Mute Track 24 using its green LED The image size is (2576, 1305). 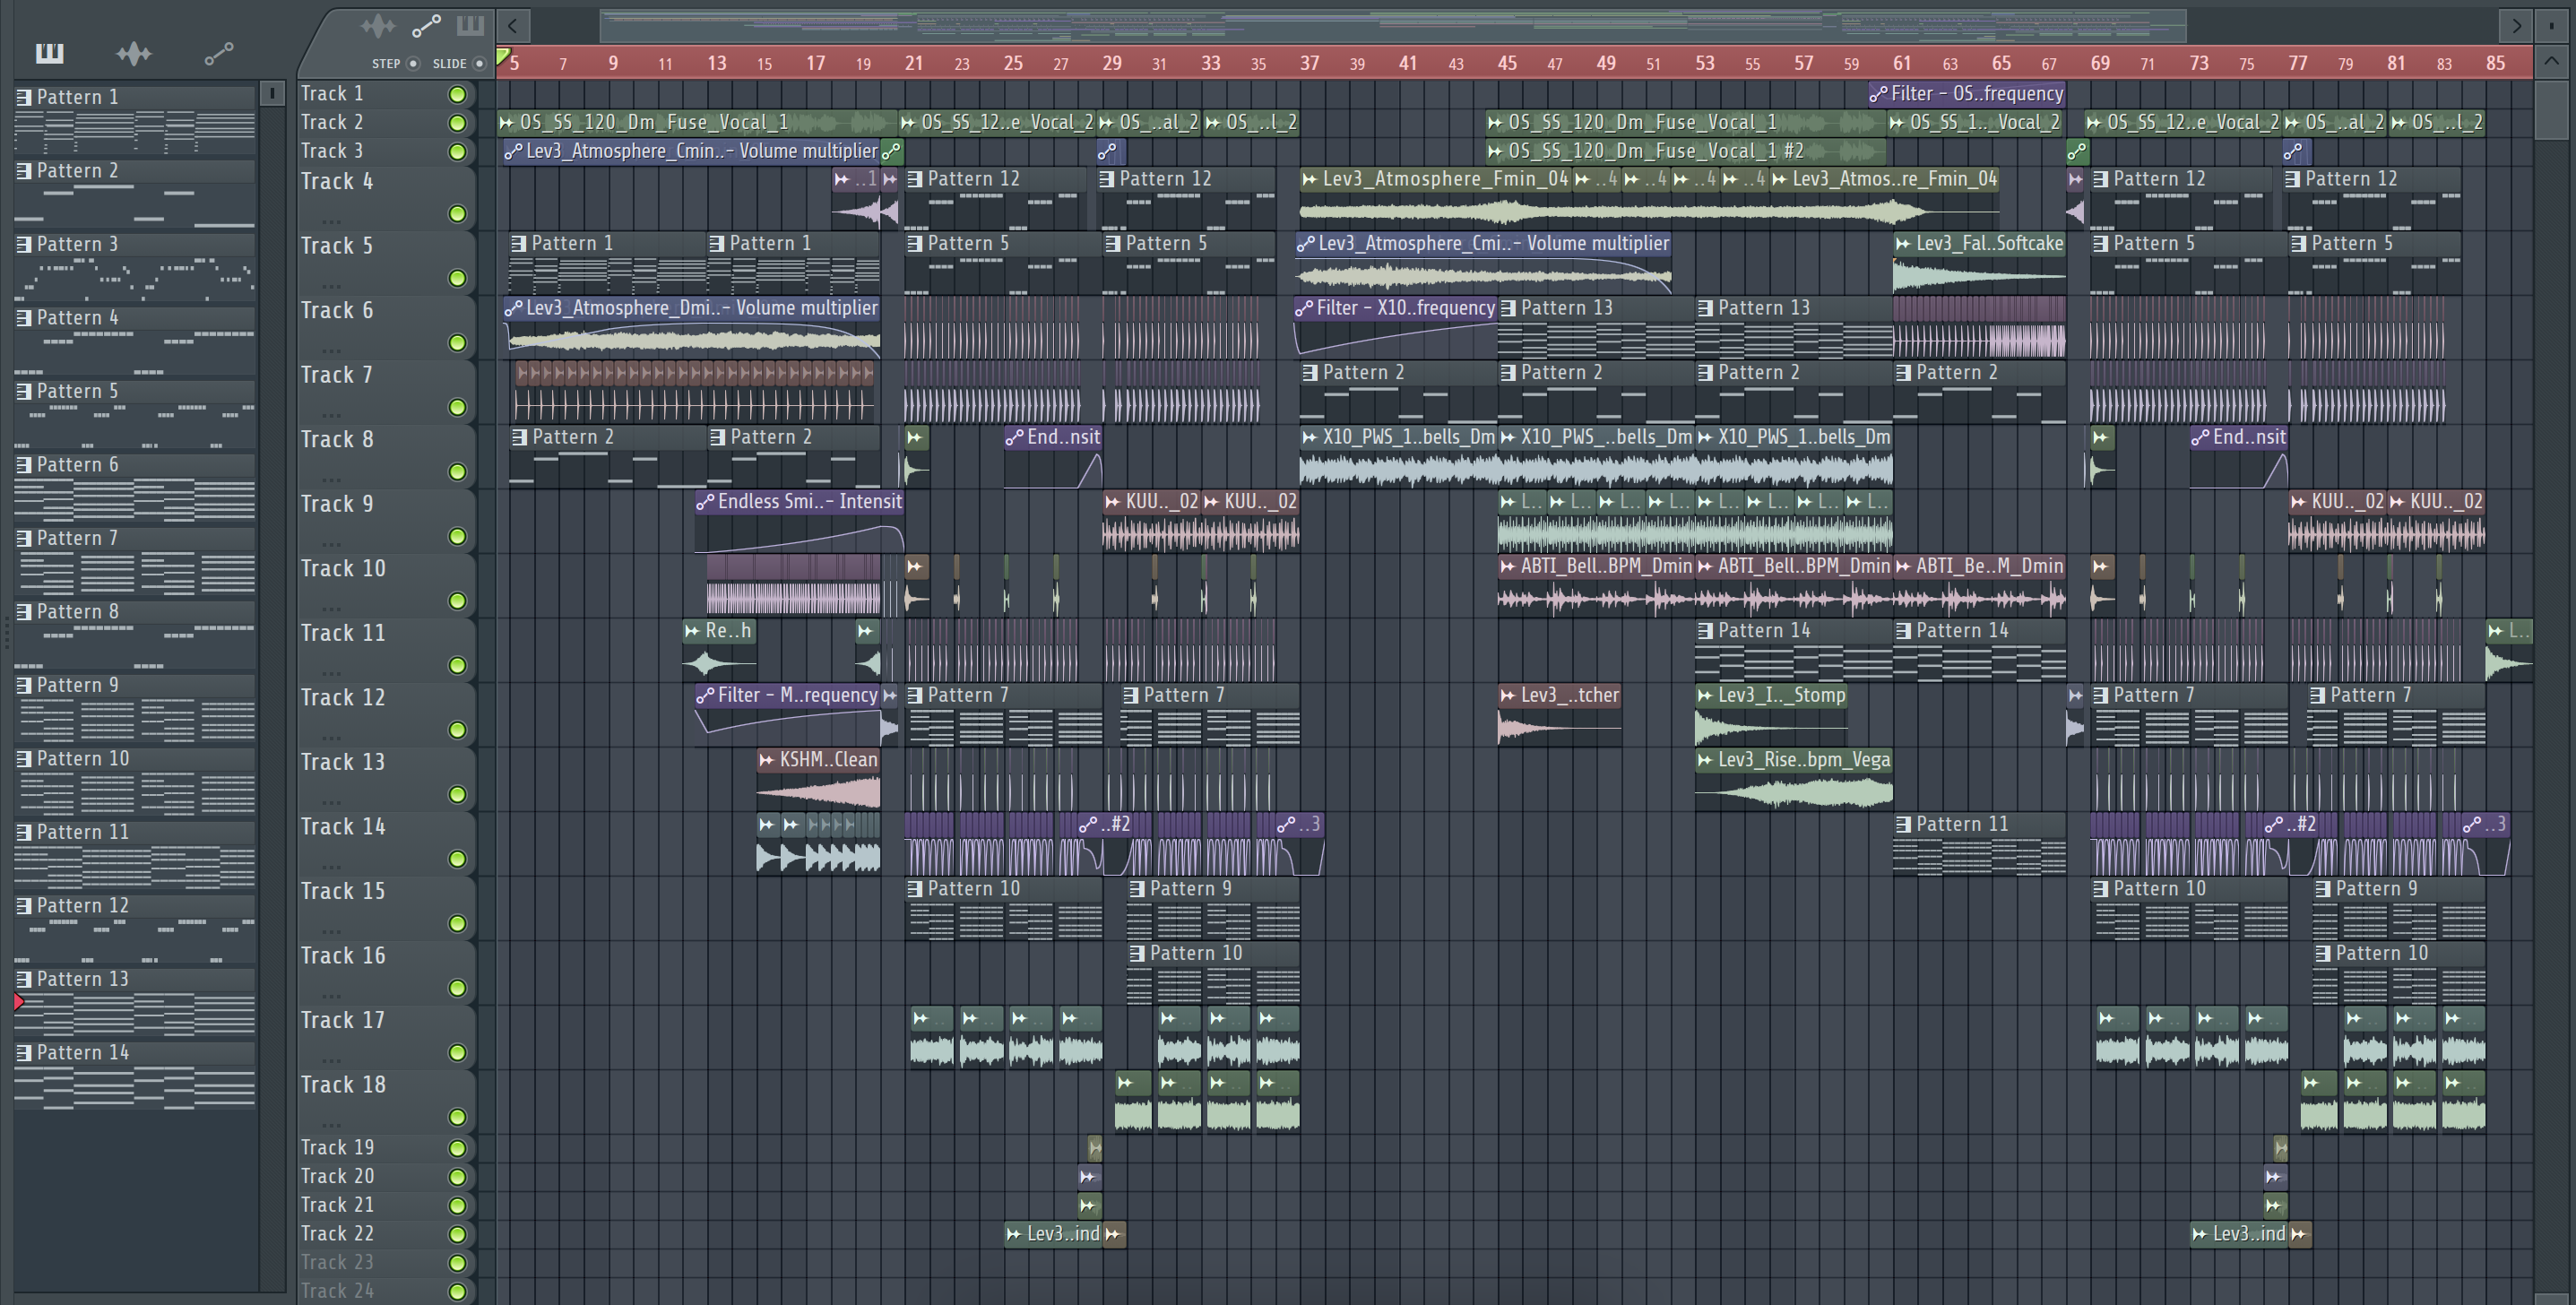click(457, 1291)
